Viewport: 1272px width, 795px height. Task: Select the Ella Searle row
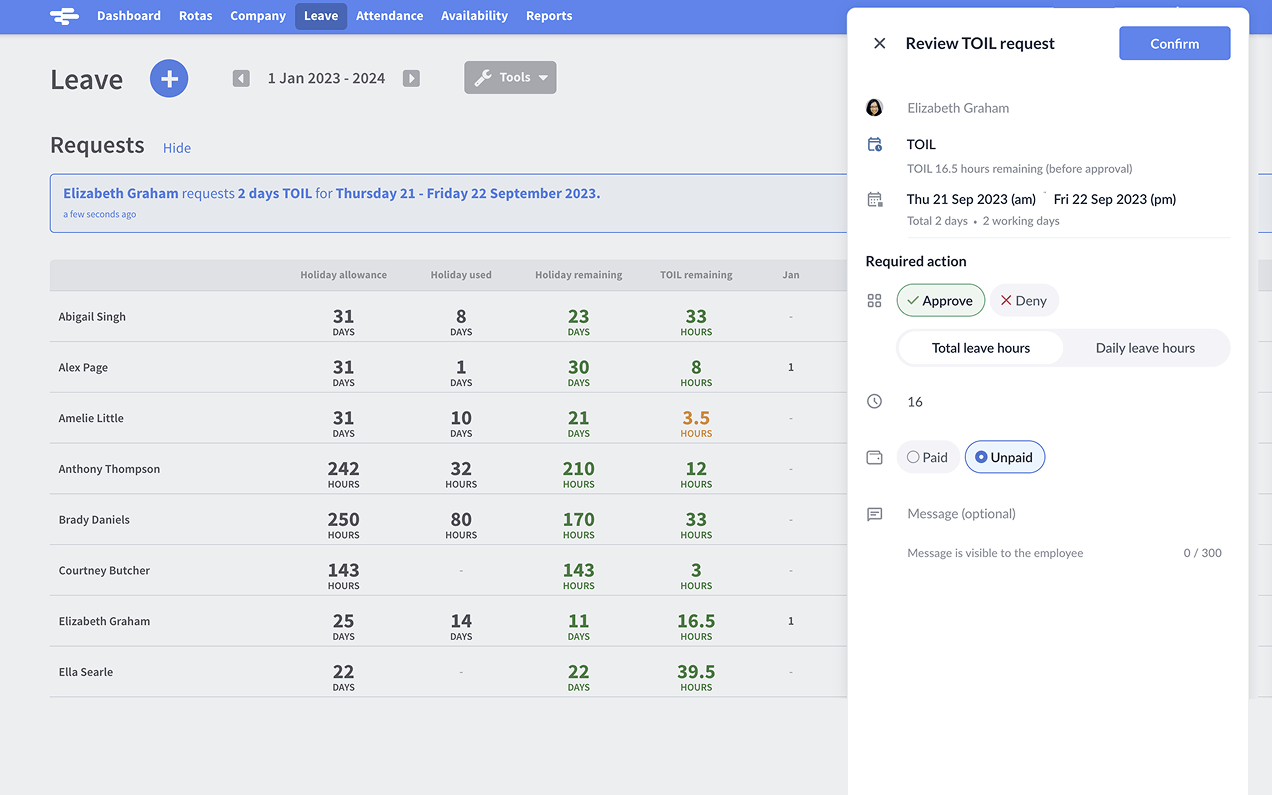point(449,672)
